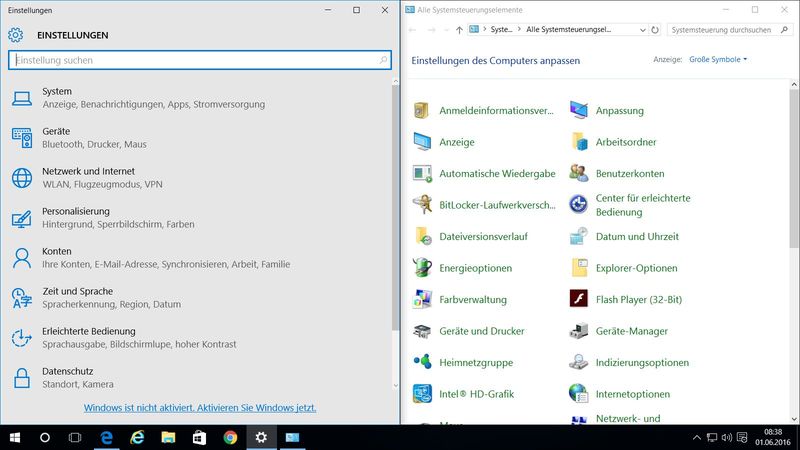The height and width of the screenshot is (450, 800).
Task: Show hidden system tray icons
Action: tap(697, 438)
